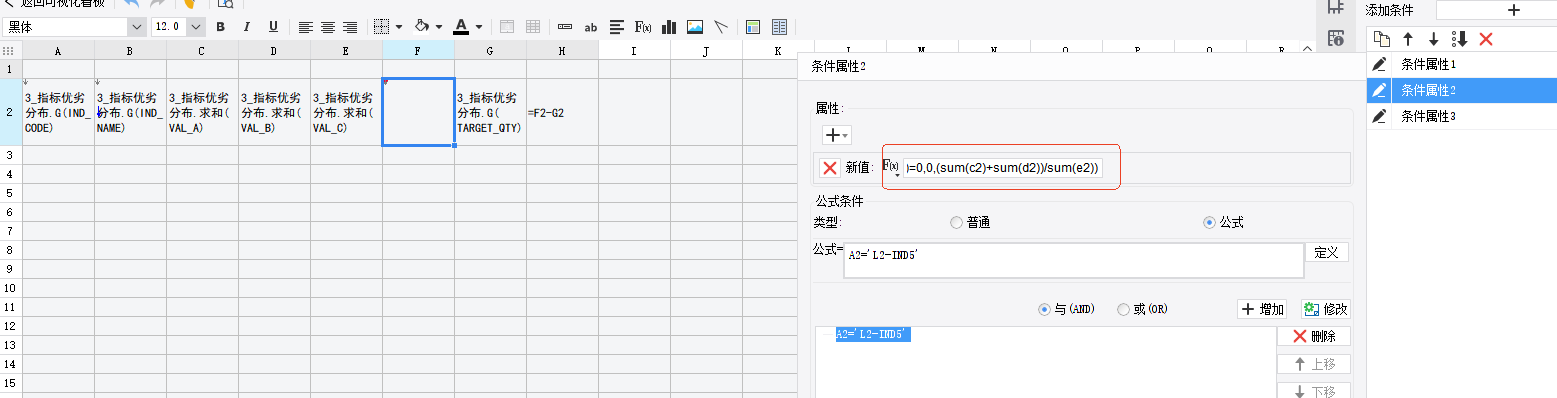Click the redo arrow in top bar
Image resolution: width=1557 pixels, height=398 pixels.
pos(157,4)
